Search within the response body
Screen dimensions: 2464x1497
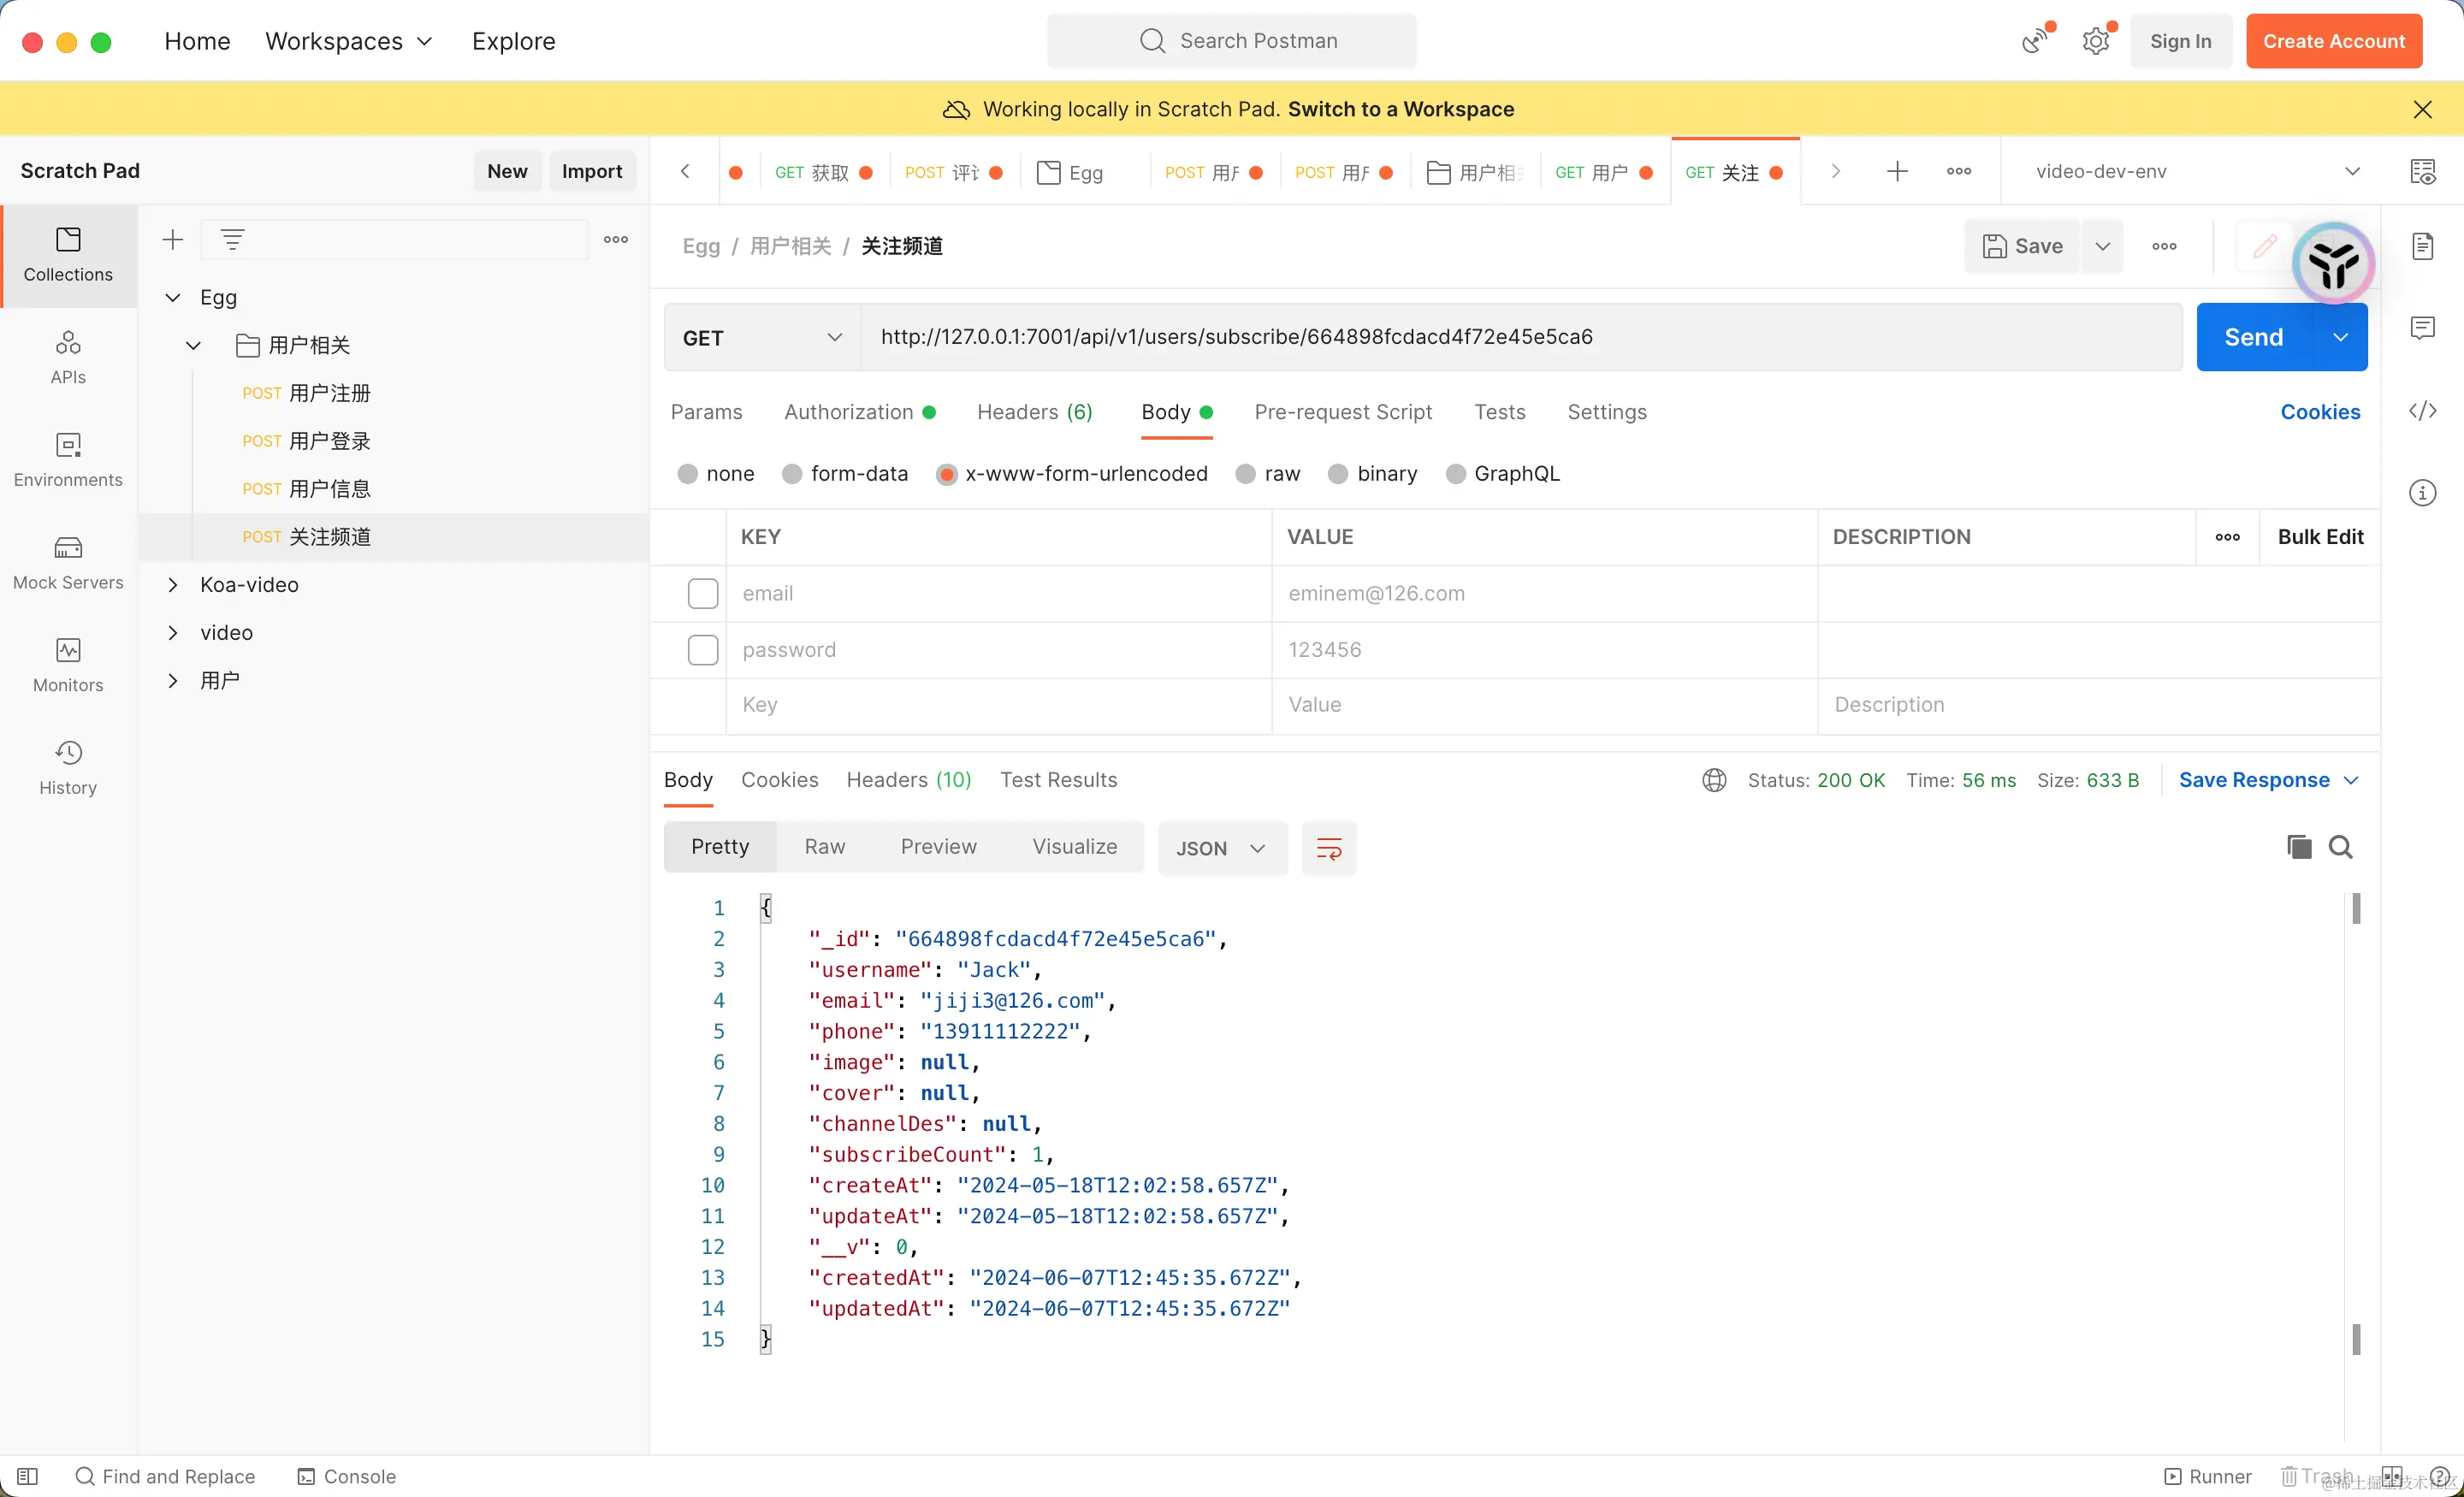(2340, 847)
